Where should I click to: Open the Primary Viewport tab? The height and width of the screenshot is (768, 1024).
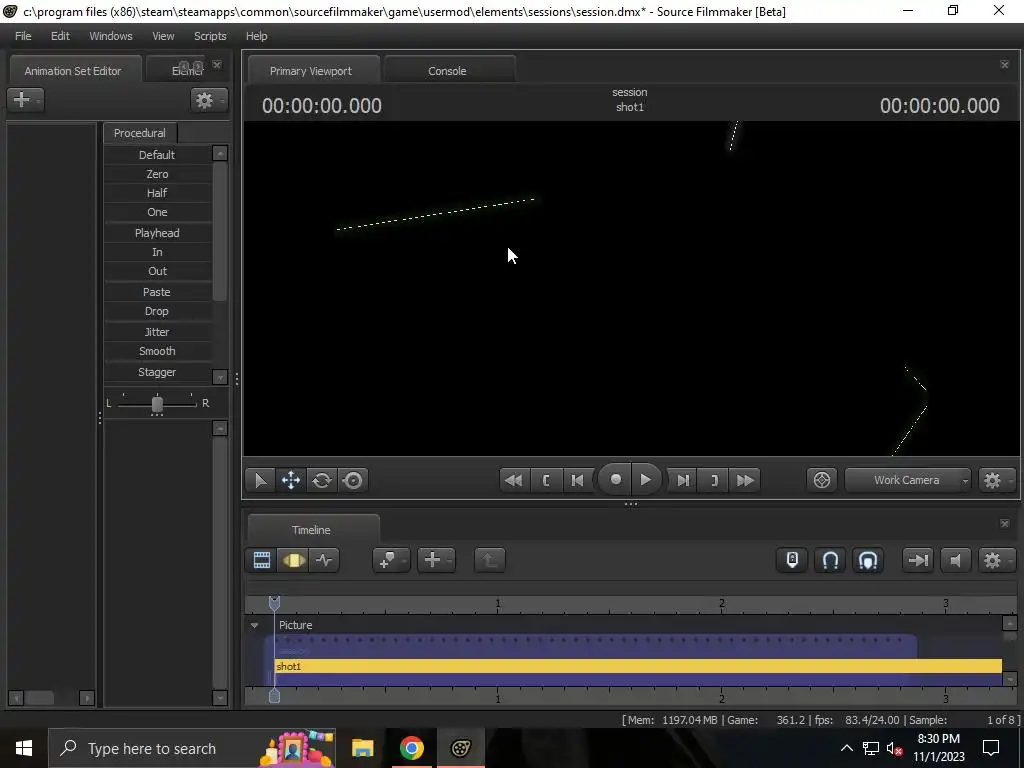click(x=311, y=71)
